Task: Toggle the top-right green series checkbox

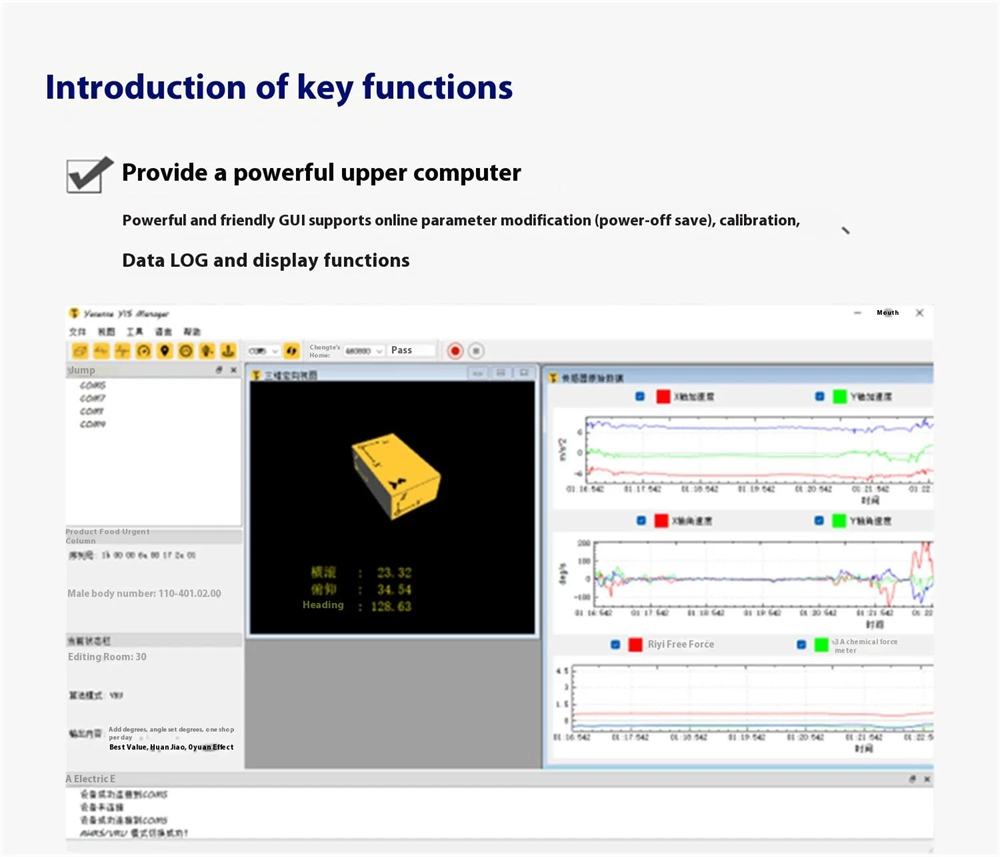Action: [819, 397]
